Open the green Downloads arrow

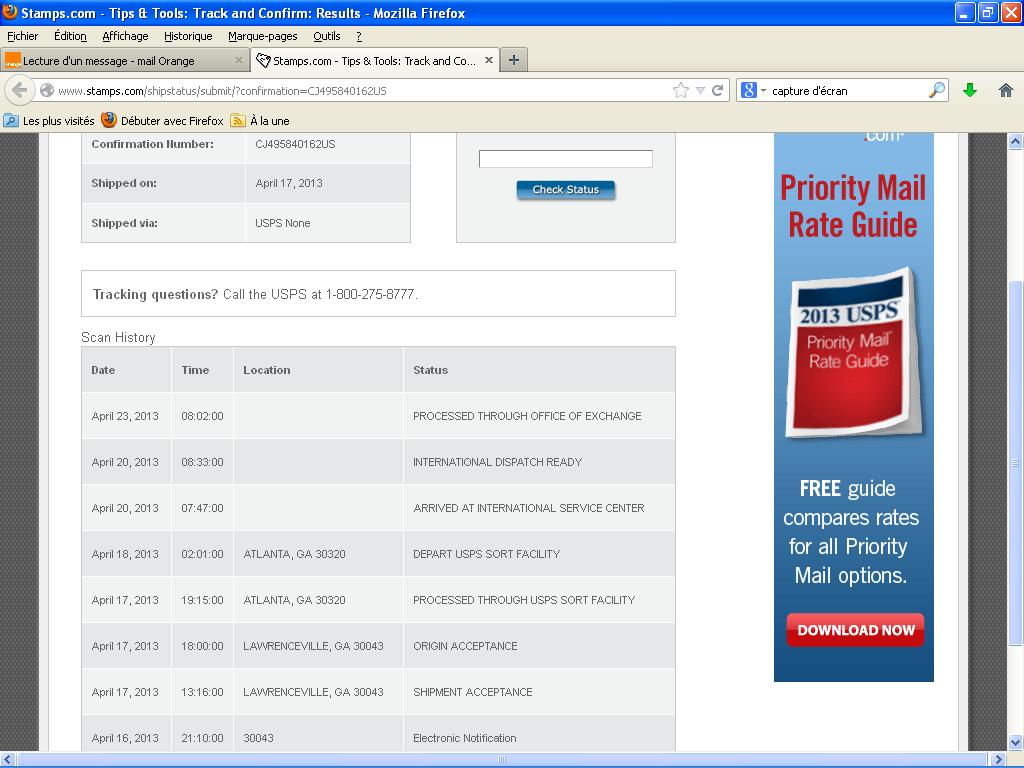point(970,90)
